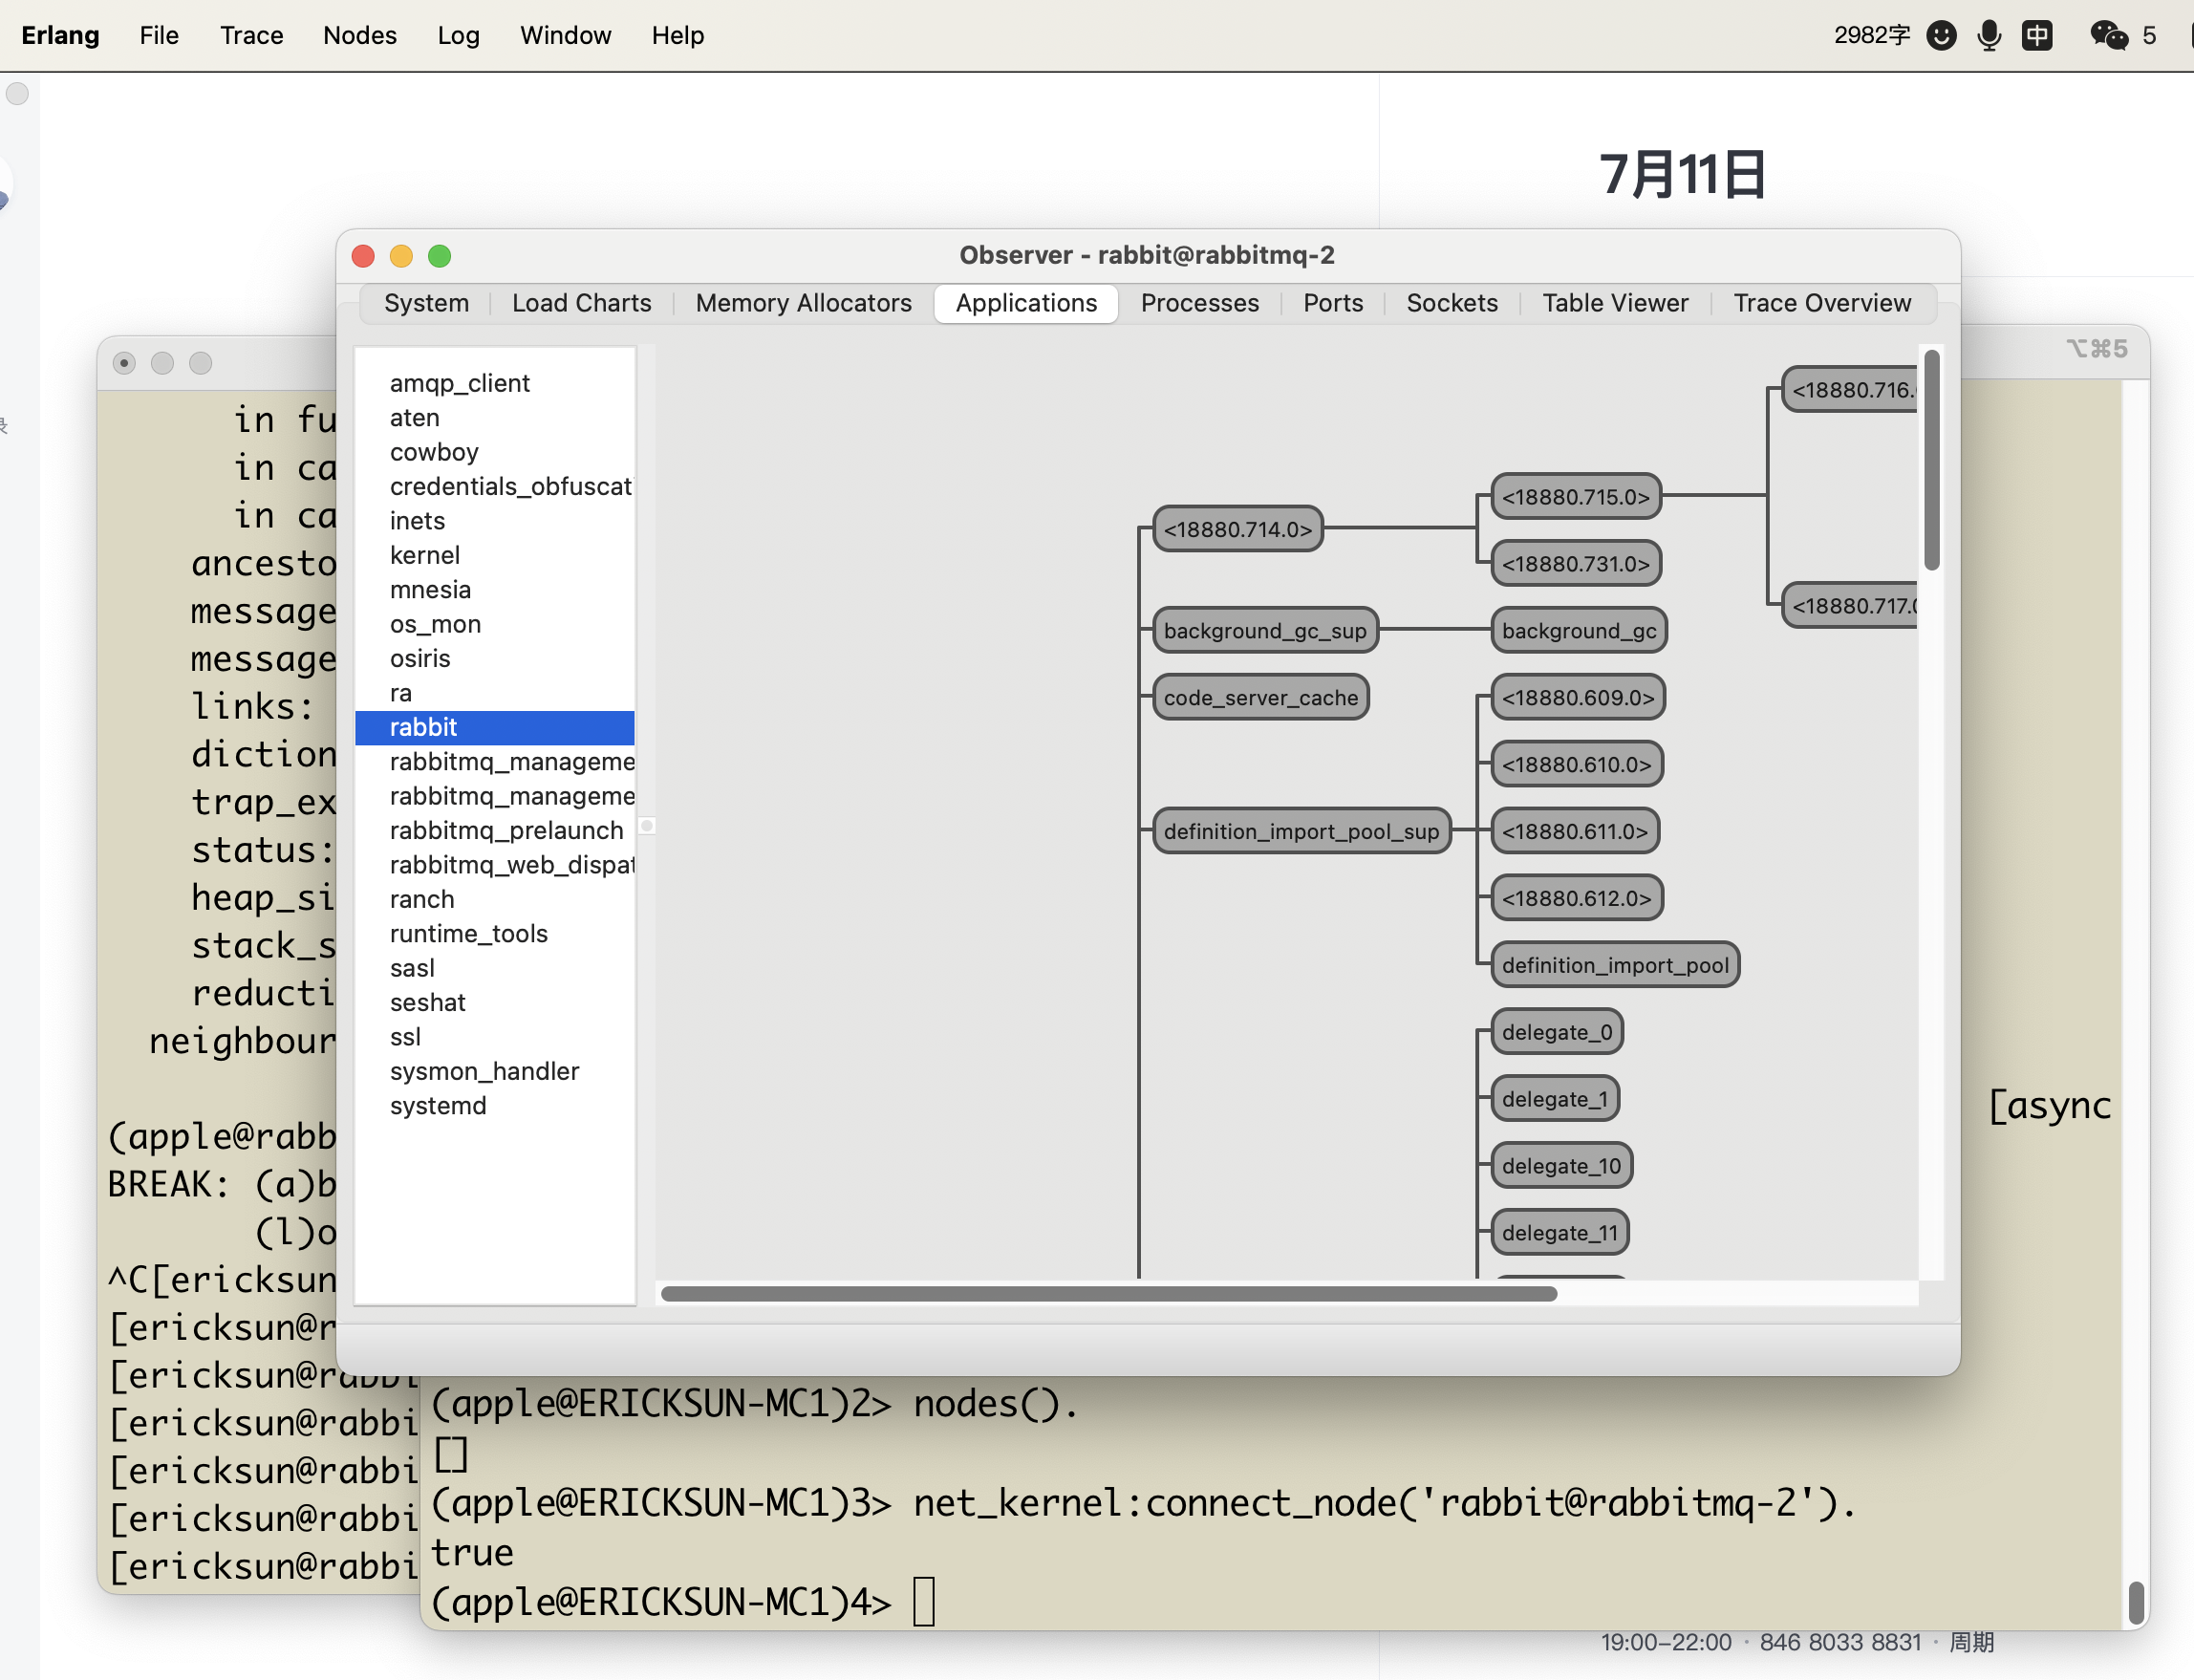Image resolution: width=2194 pixels, height=1680 pixels.
Task: Switch to the Trace Overview tab
Action: pos(1821,303)
